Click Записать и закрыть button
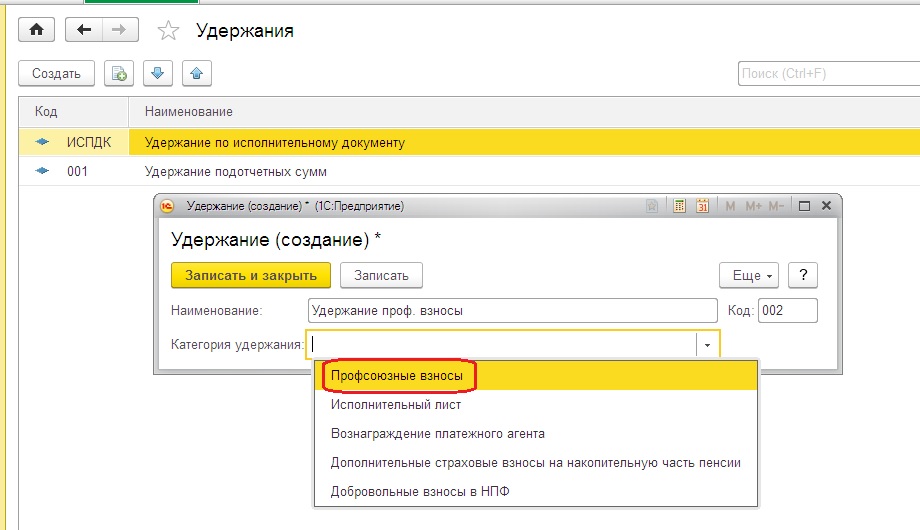The width and height of the screenshot is (920, 530). click(251, 275)
